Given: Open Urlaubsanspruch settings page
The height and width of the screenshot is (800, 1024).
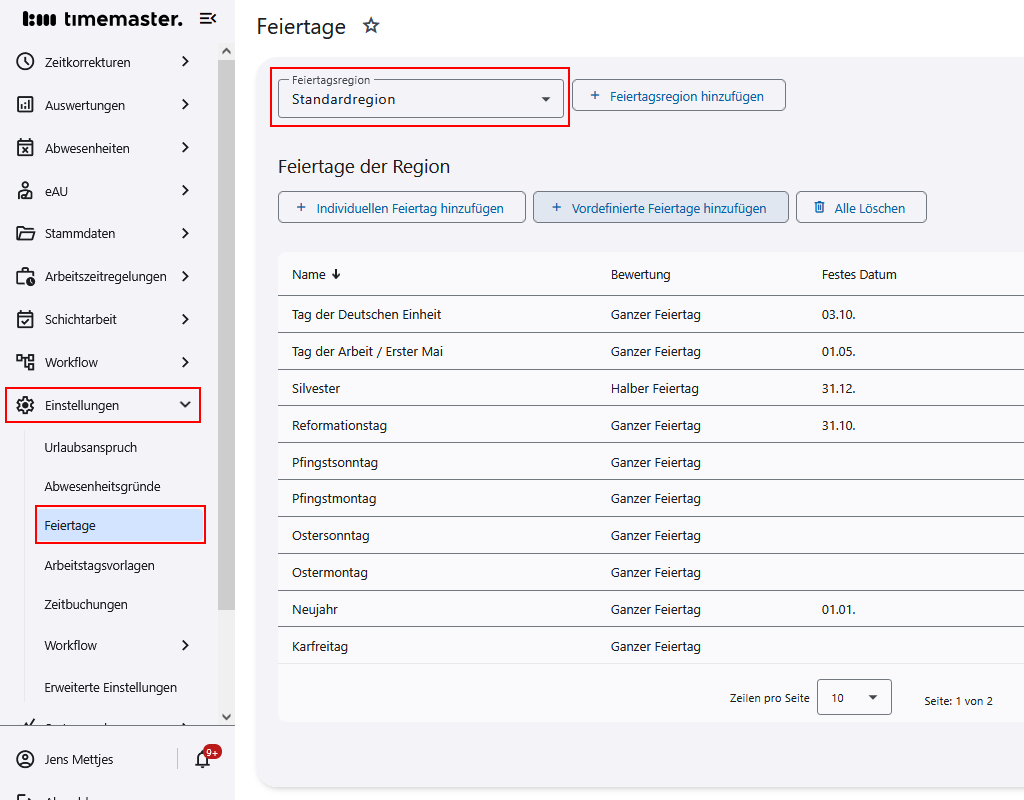Looking at the screenshot, I should pyautogui.click(x=91, y=448).
